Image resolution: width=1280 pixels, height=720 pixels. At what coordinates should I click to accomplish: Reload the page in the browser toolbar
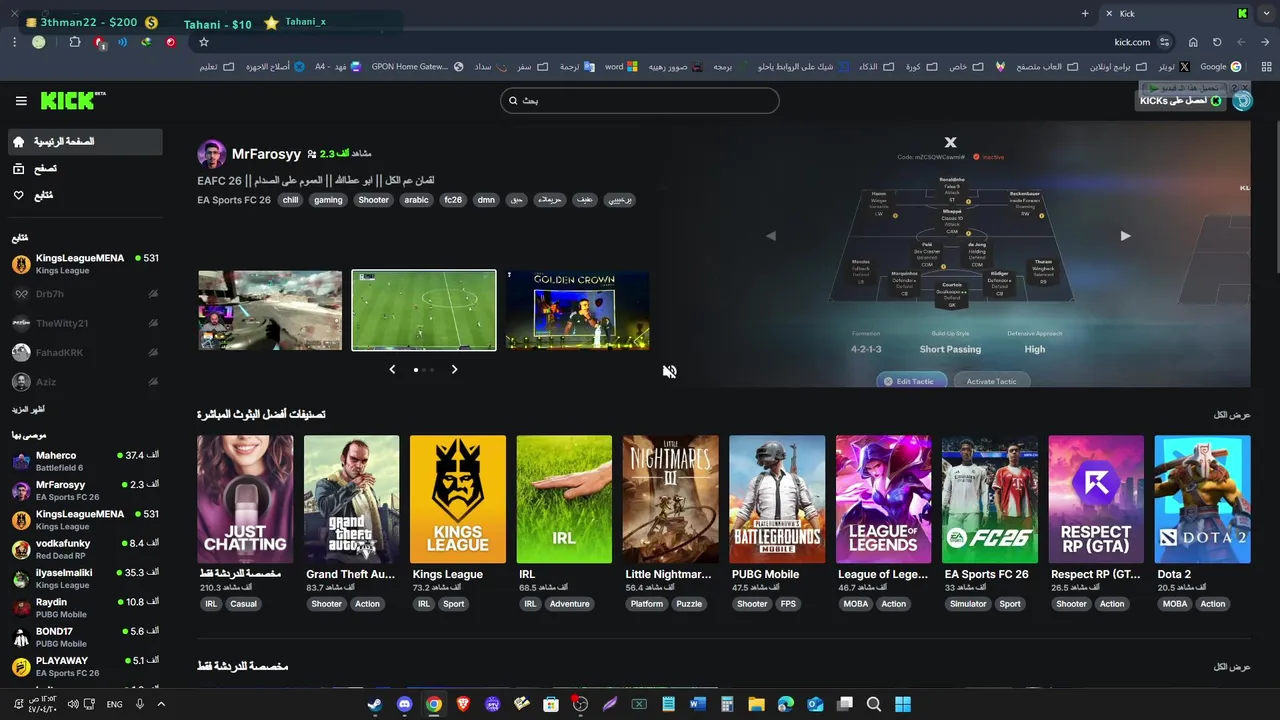[1217, 42]
